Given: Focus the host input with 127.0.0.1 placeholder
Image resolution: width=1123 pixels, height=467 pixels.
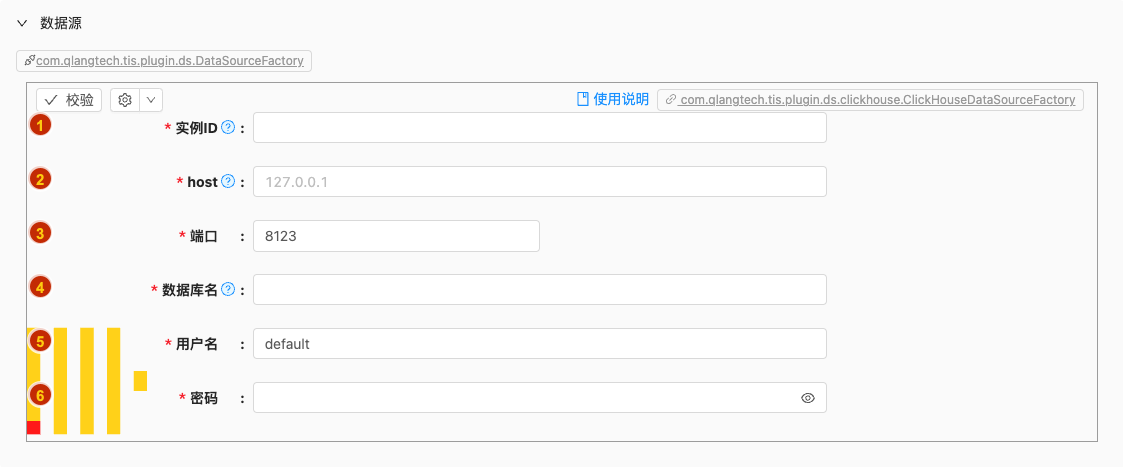Looking at the screenshot, I should 539,182.
